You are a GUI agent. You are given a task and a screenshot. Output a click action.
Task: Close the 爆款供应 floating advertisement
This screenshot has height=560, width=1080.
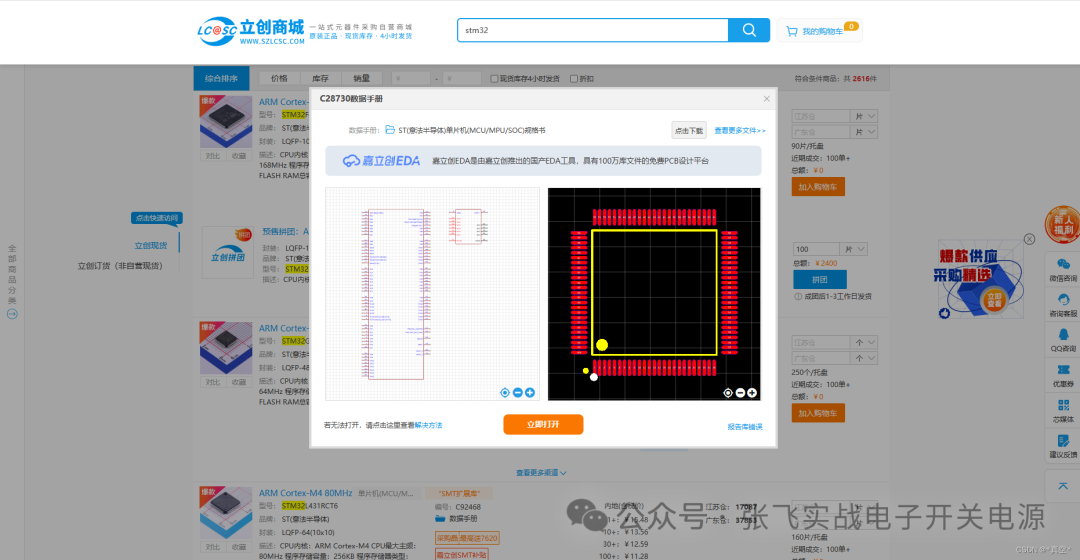coord(1029,239)
